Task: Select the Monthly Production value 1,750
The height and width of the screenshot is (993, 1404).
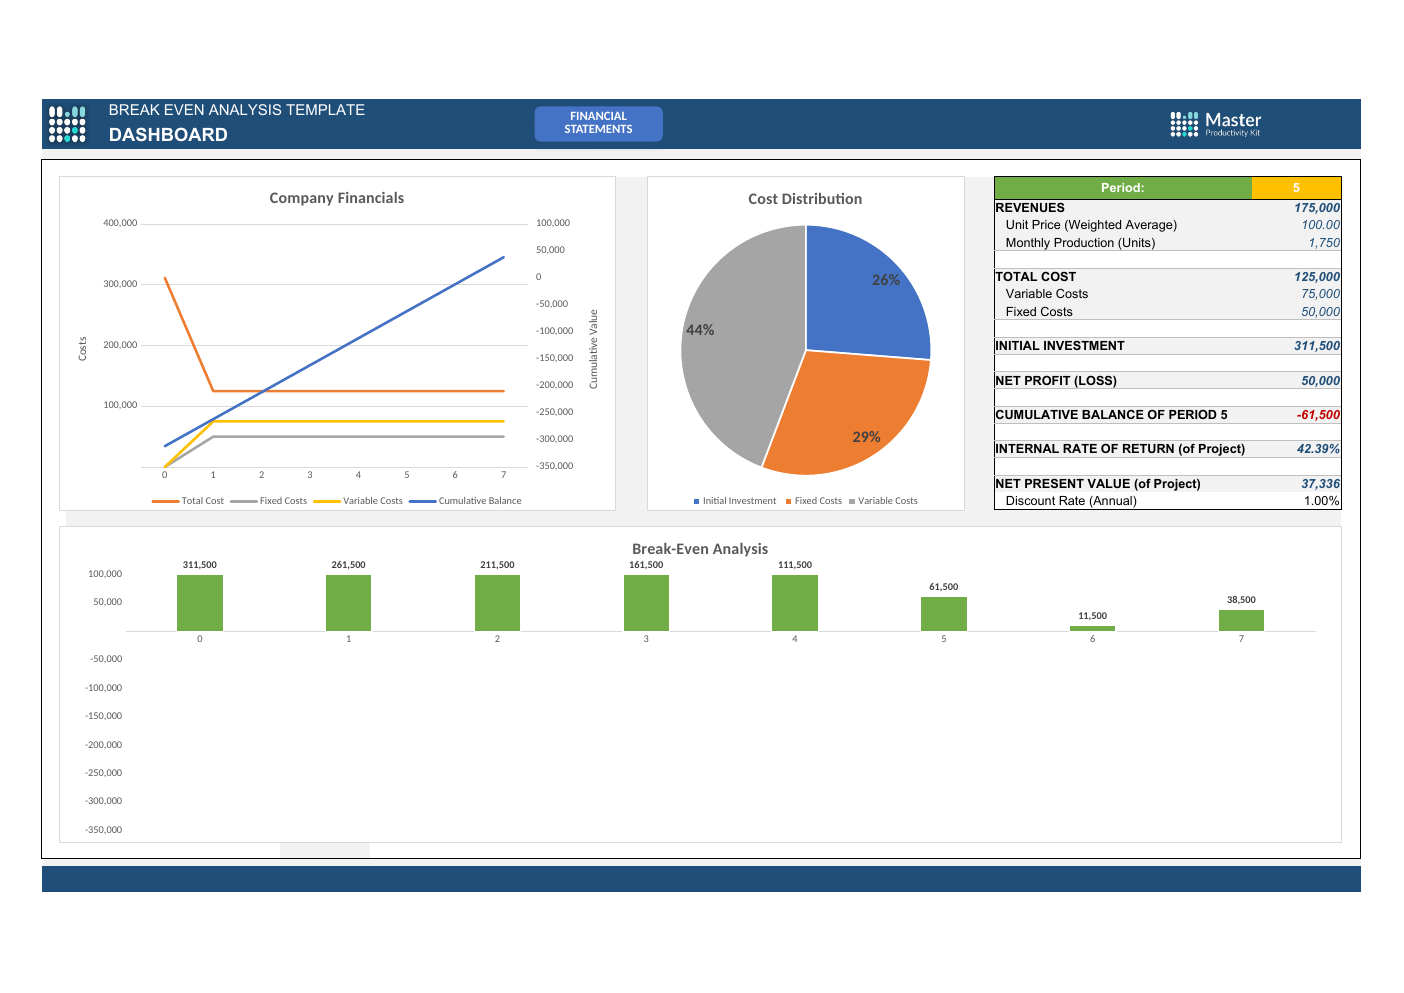Action: click(x=1324, y=243)
